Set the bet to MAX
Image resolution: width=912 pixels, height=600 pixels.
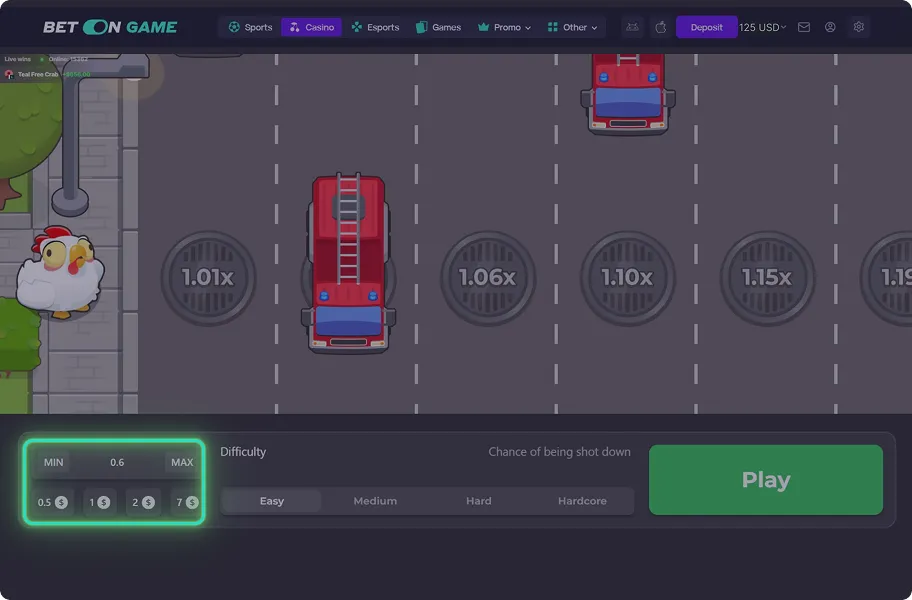coord(182,462)
